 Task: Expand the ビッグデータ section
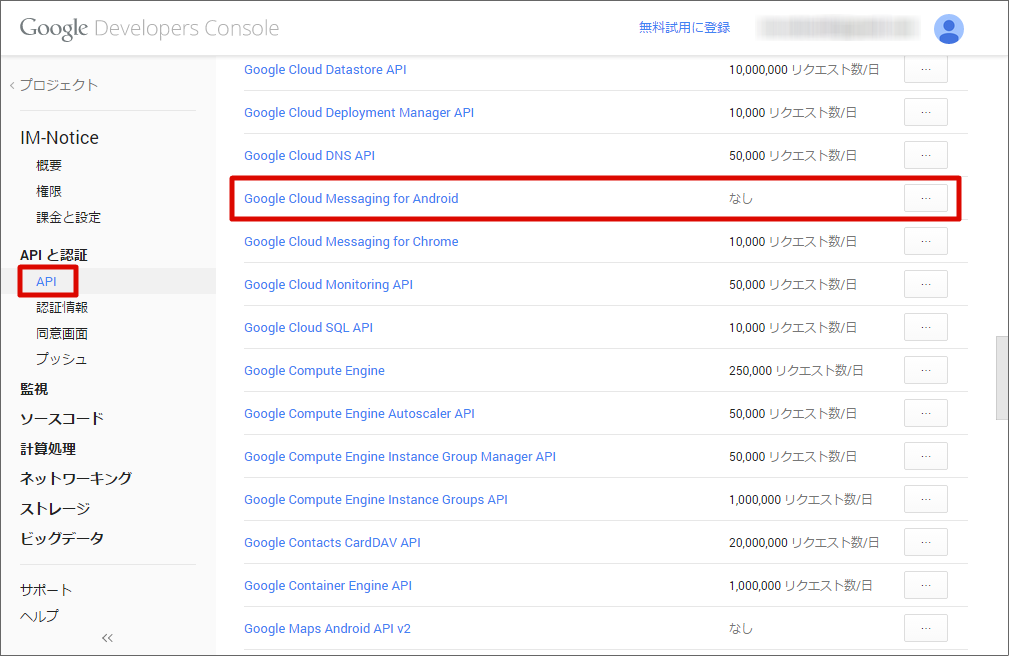[62, 538]
